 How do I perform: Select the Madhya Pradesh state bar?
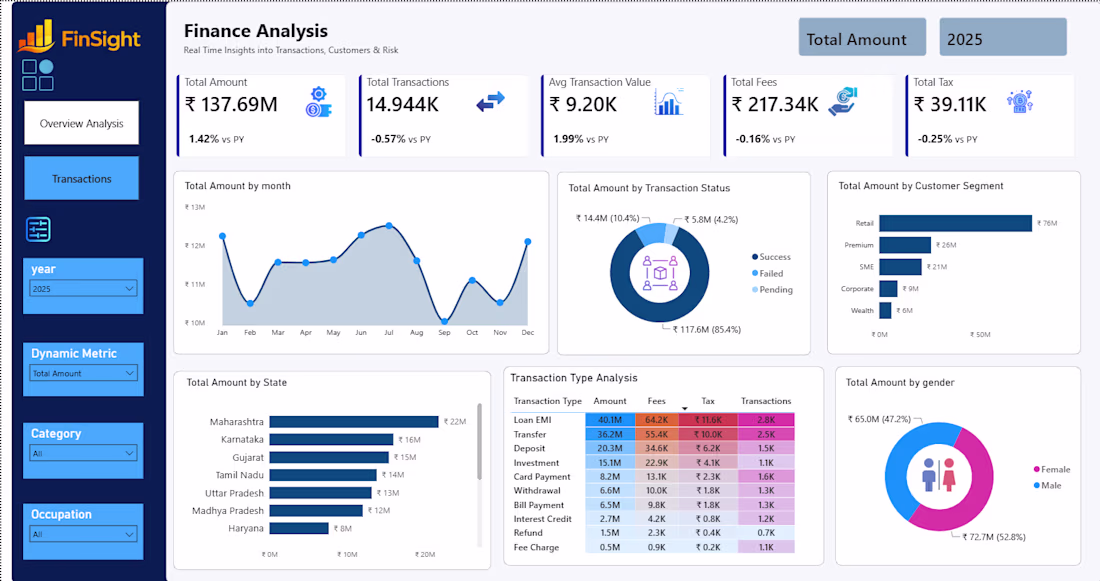(316, 511)
